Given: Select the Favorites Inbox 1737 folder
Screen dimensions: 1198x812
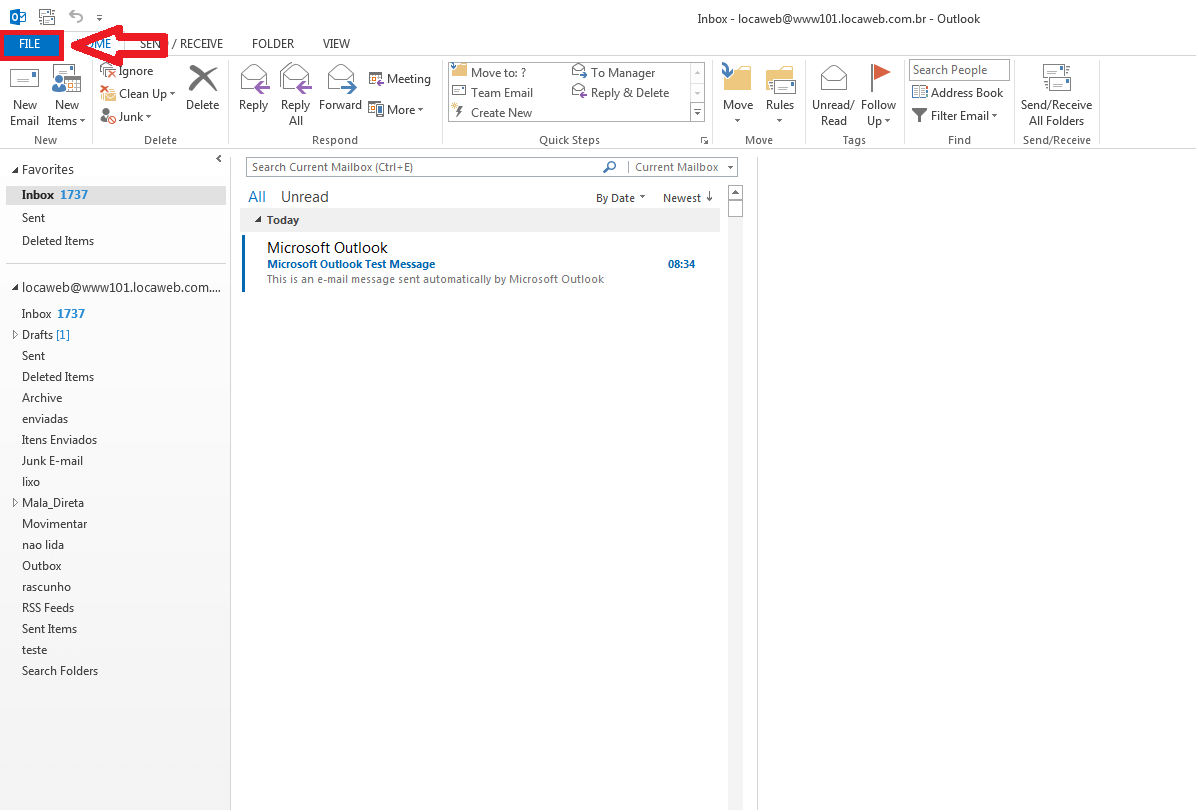Looking at the screenshot, I should tap(116, 195).
